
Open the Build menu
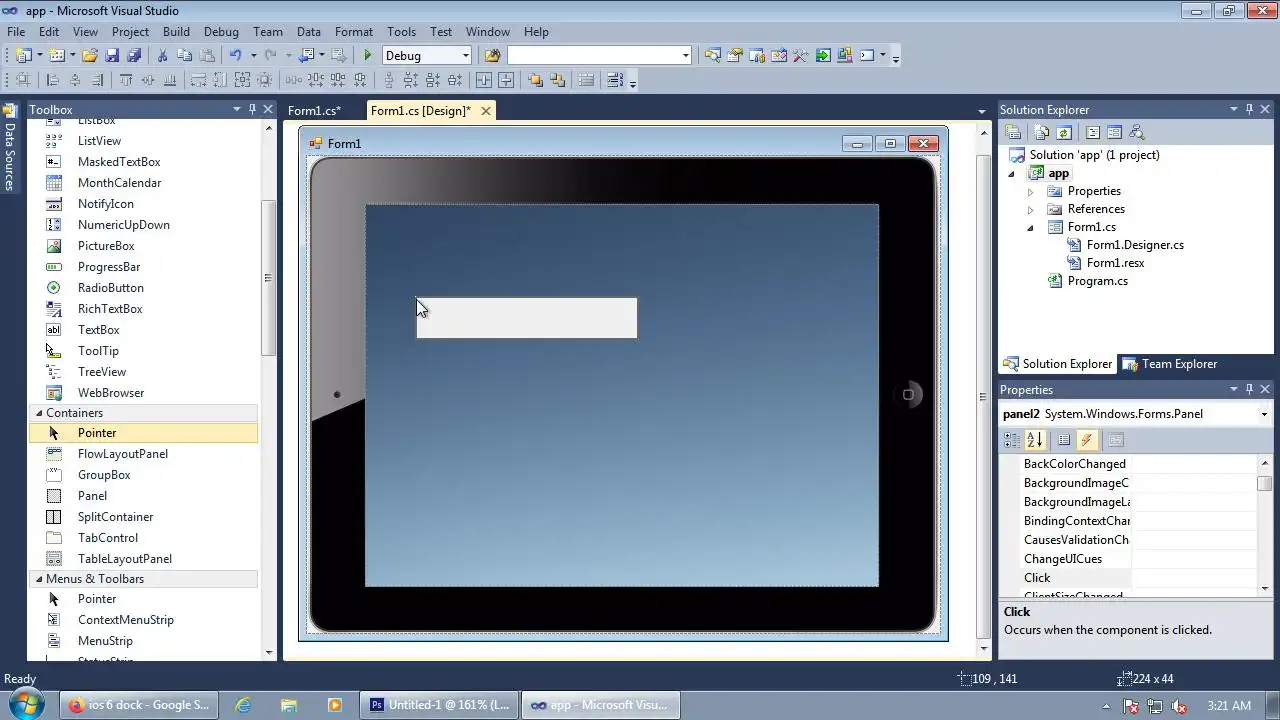176,32
